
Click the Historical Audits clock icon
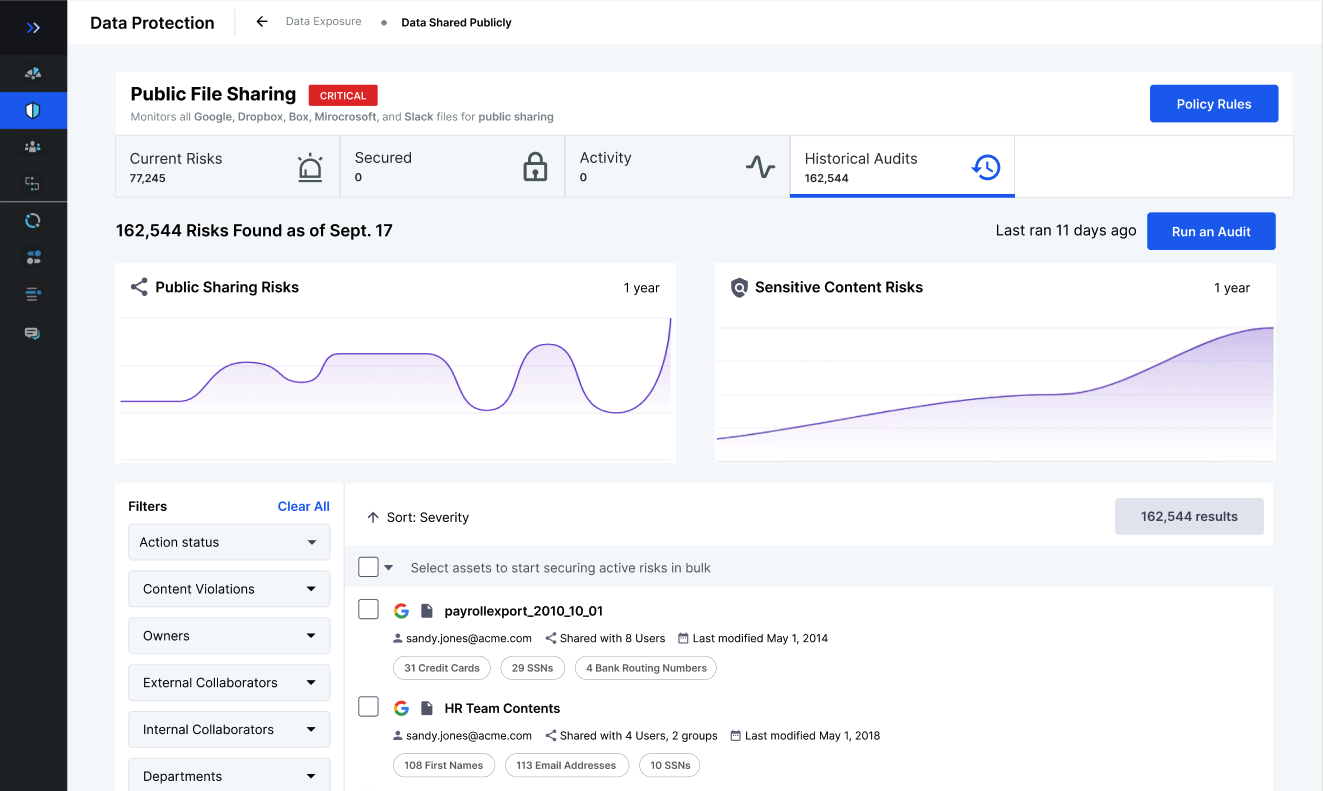[986, 168]
